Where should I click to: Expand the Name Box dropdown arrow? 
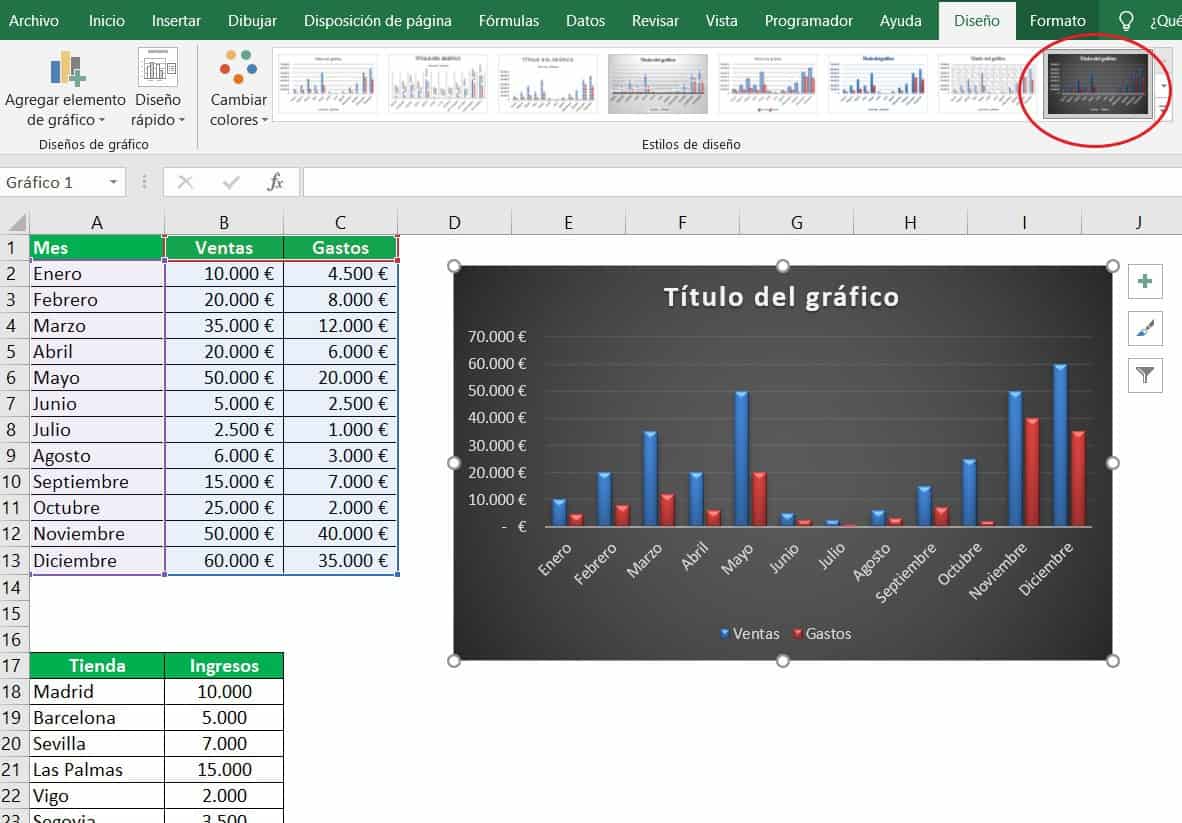point(113,182)
